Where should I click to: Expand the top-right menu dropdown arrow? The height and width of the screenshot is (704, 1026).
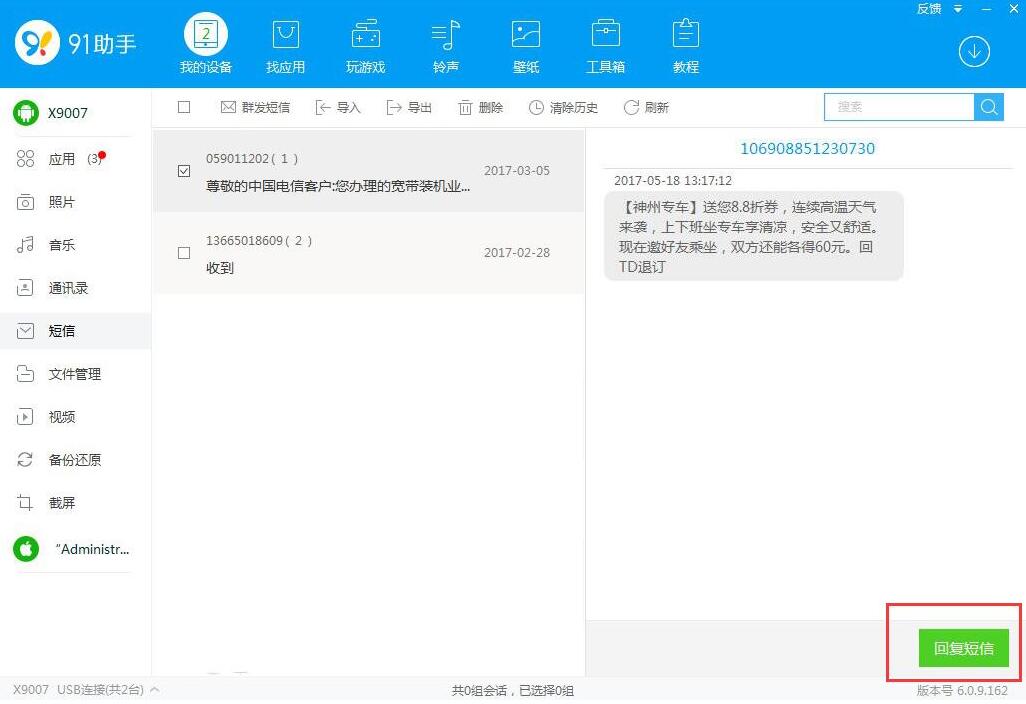(x=957, y=9)
